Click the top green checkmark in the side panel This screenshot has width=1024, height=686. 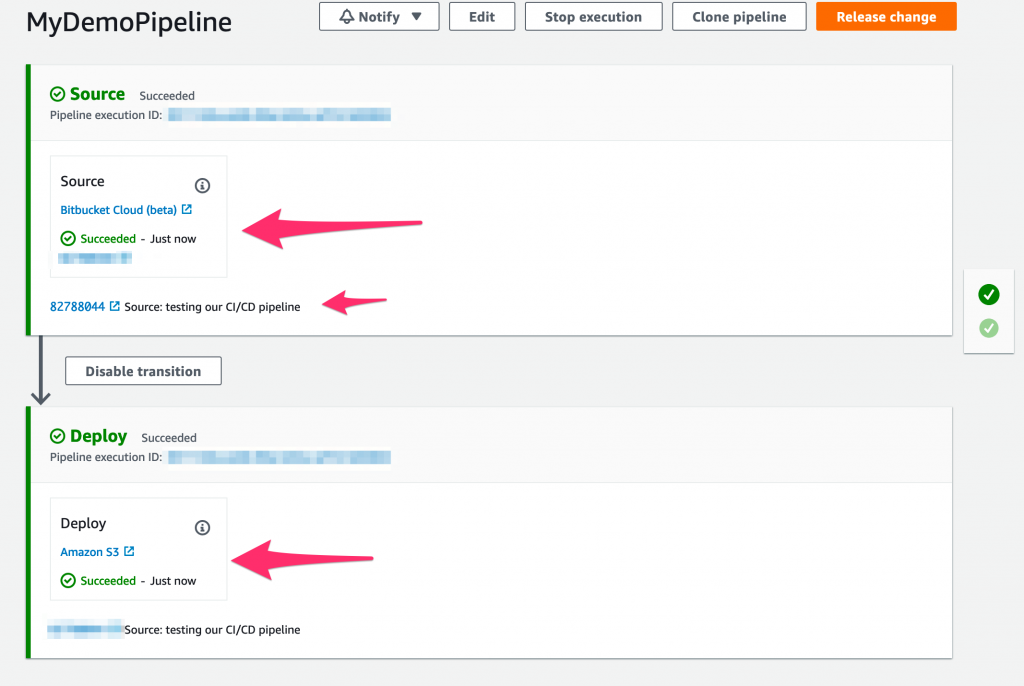[x=988, y=294]
